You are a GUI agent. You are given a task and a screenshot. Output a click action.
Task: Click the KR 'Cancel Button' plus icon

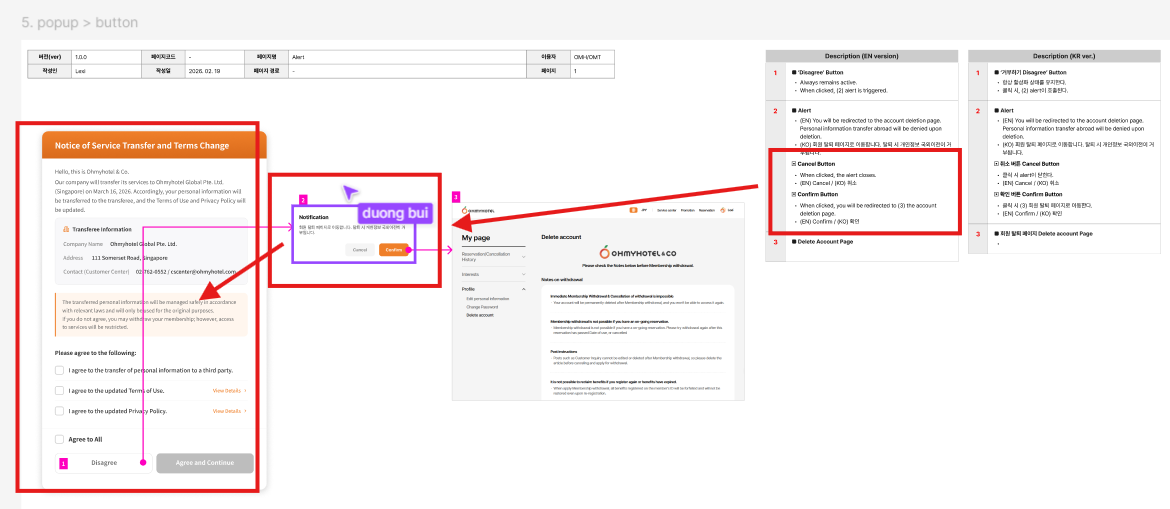pyautogui.click(x=997, y=163)
